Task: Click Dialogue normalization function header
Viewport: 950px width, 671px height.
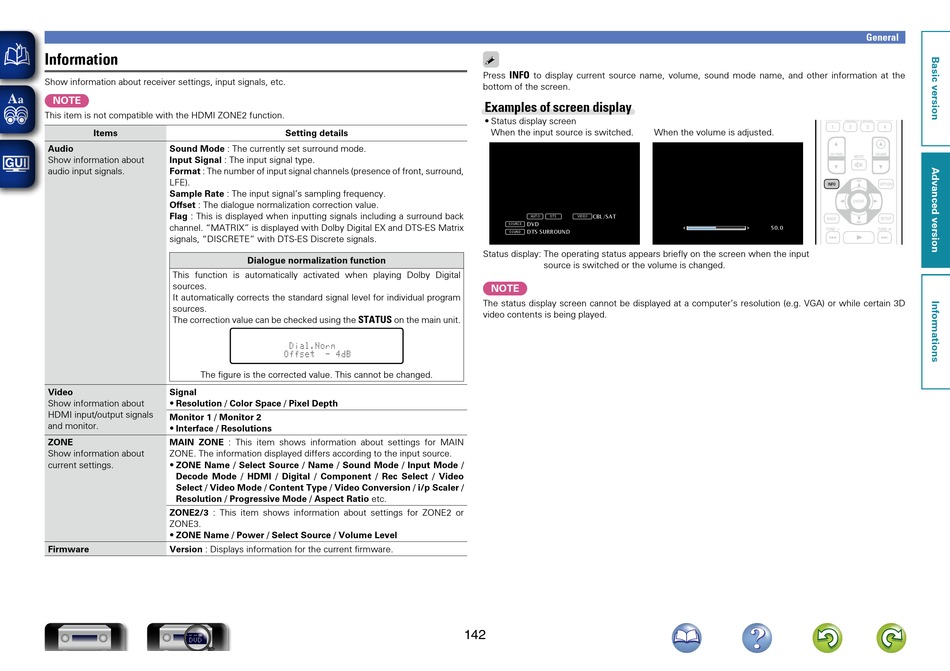Action: click(x=316, y=260)
